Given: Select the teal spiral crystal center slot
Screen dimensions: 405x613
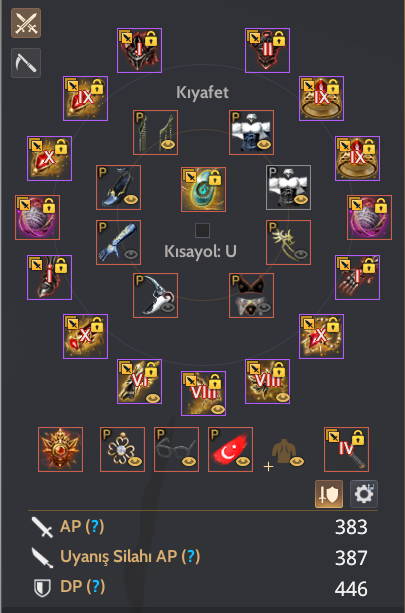Looking at the screenshot, I should pyautogui.click(x=203, y=190).
